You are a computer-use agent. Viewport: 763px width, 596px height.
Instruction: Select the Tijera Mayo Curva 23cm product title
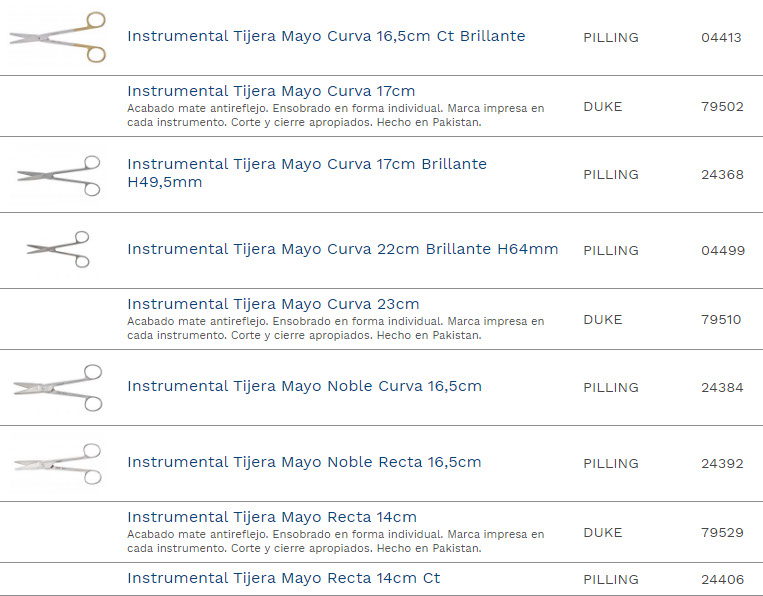pos(273,304)
